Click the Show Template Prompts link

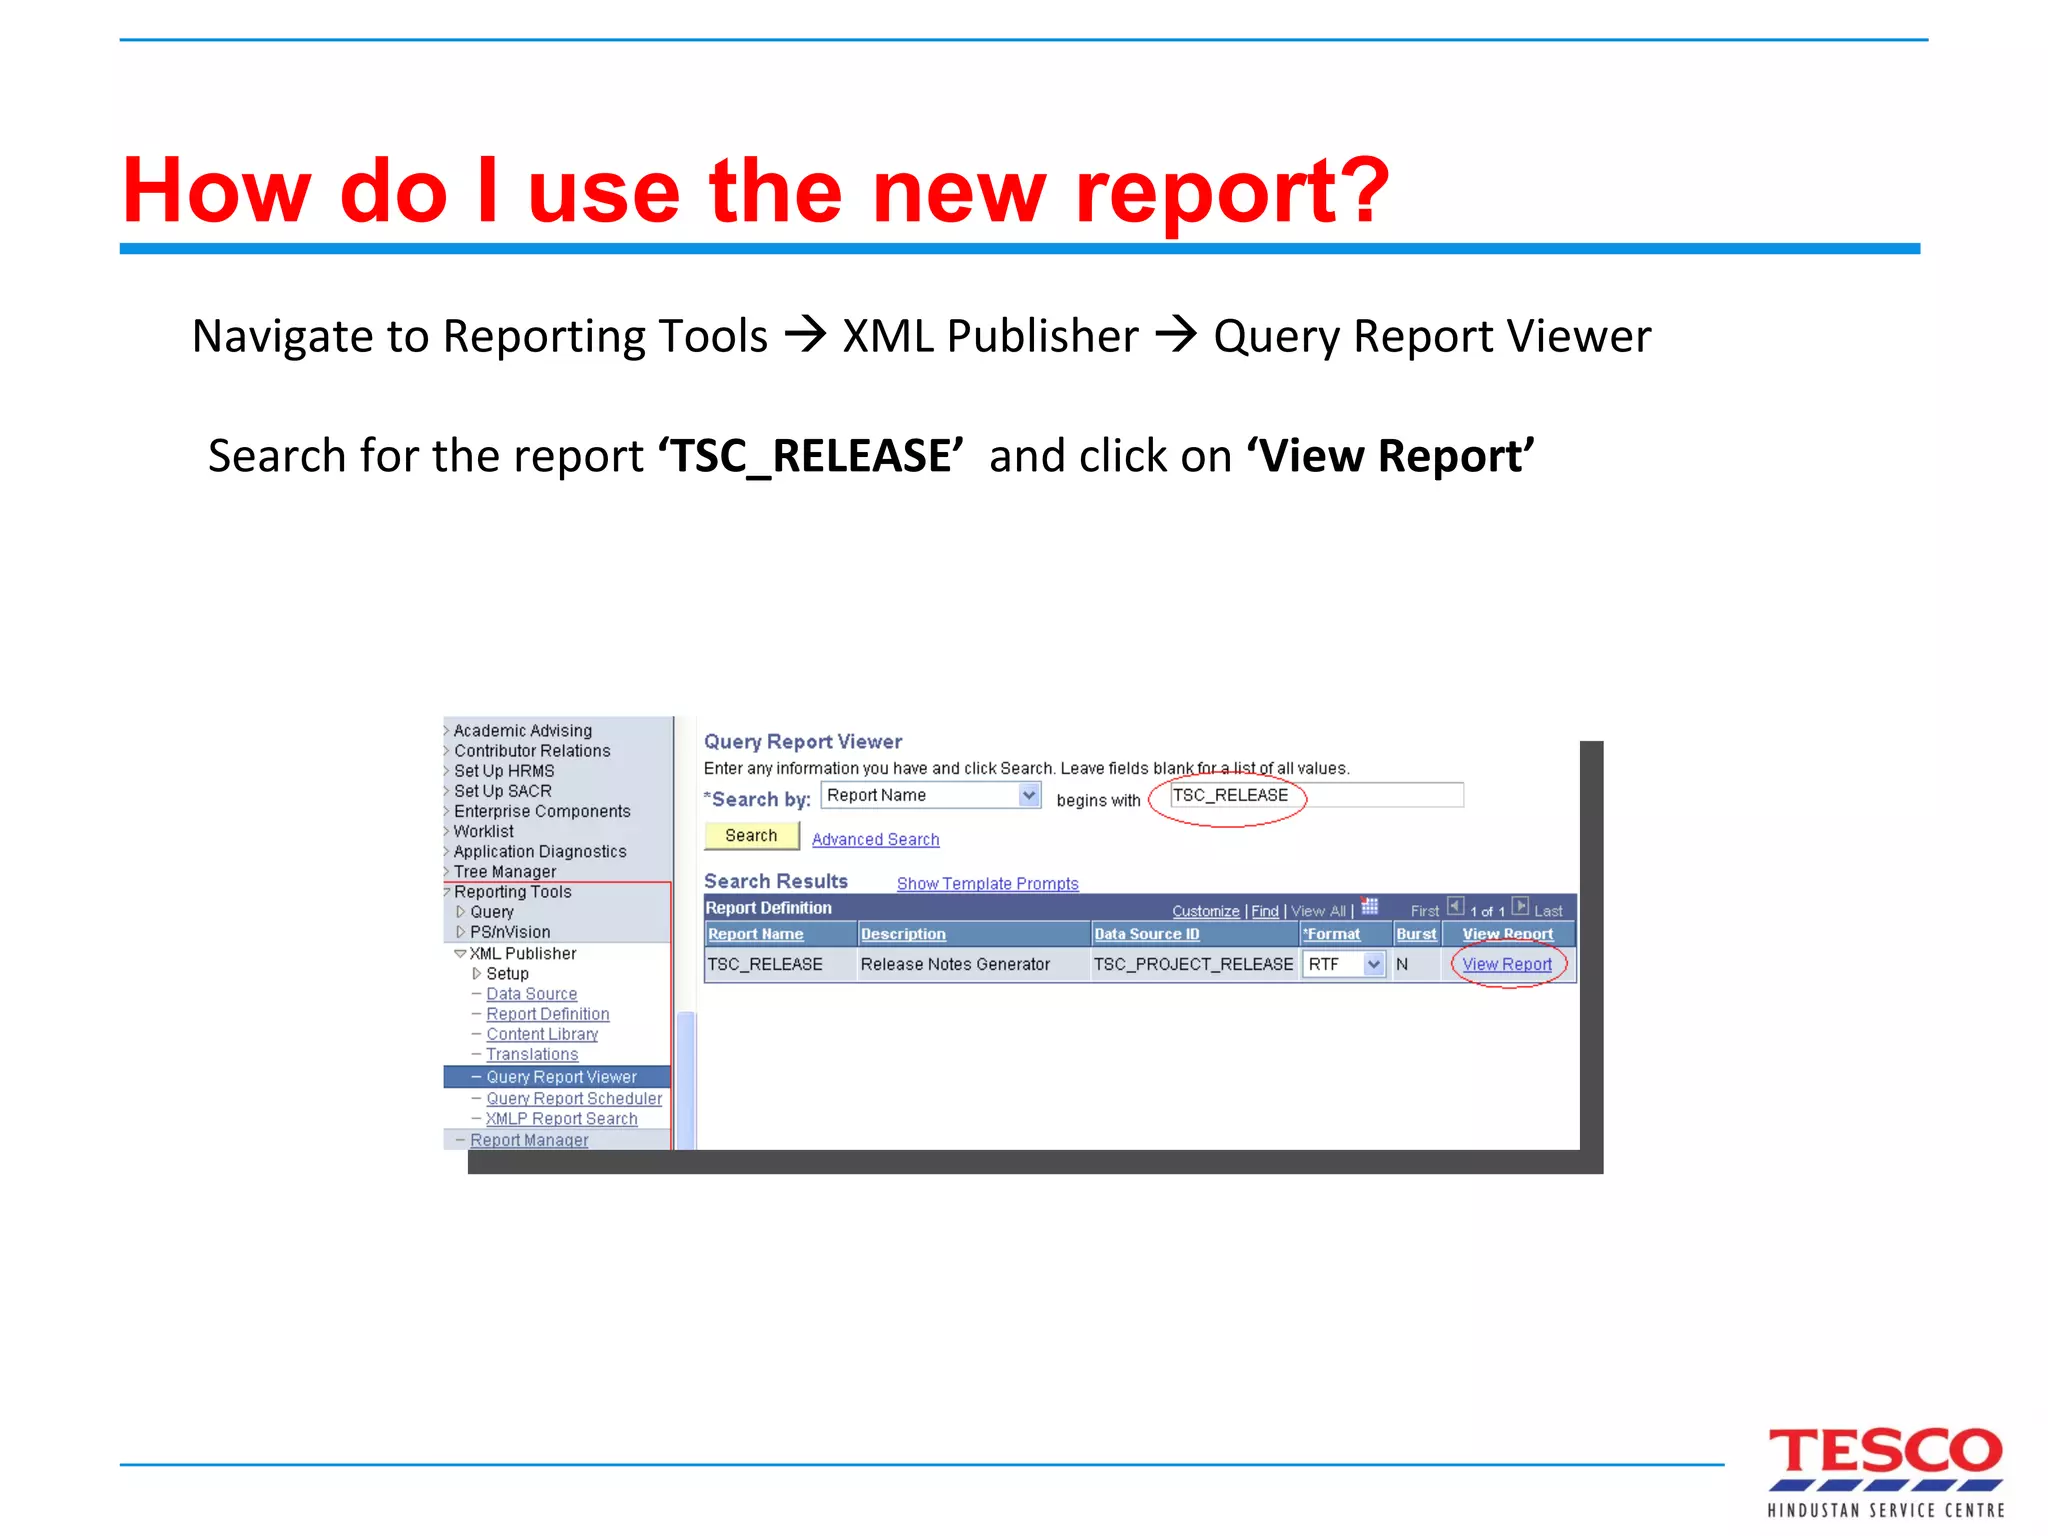[x=988, y=884]
